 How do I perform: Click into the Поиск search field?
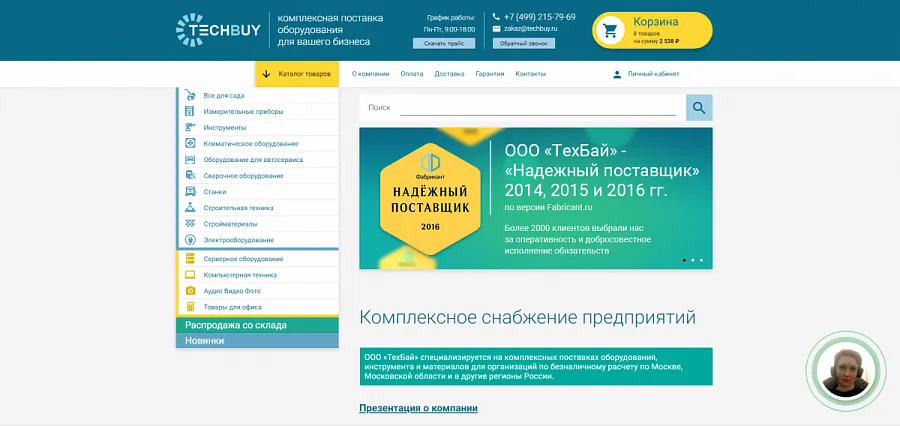tap(538, 107)
